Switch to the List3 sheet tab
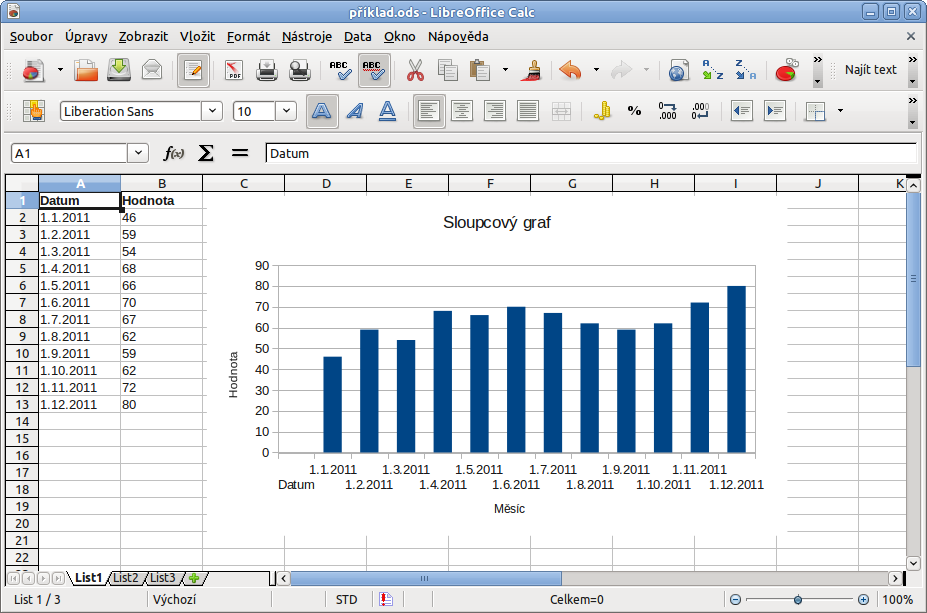Image resolution: width=927 pixels, height=613 pixels. (x=163, y=578)
